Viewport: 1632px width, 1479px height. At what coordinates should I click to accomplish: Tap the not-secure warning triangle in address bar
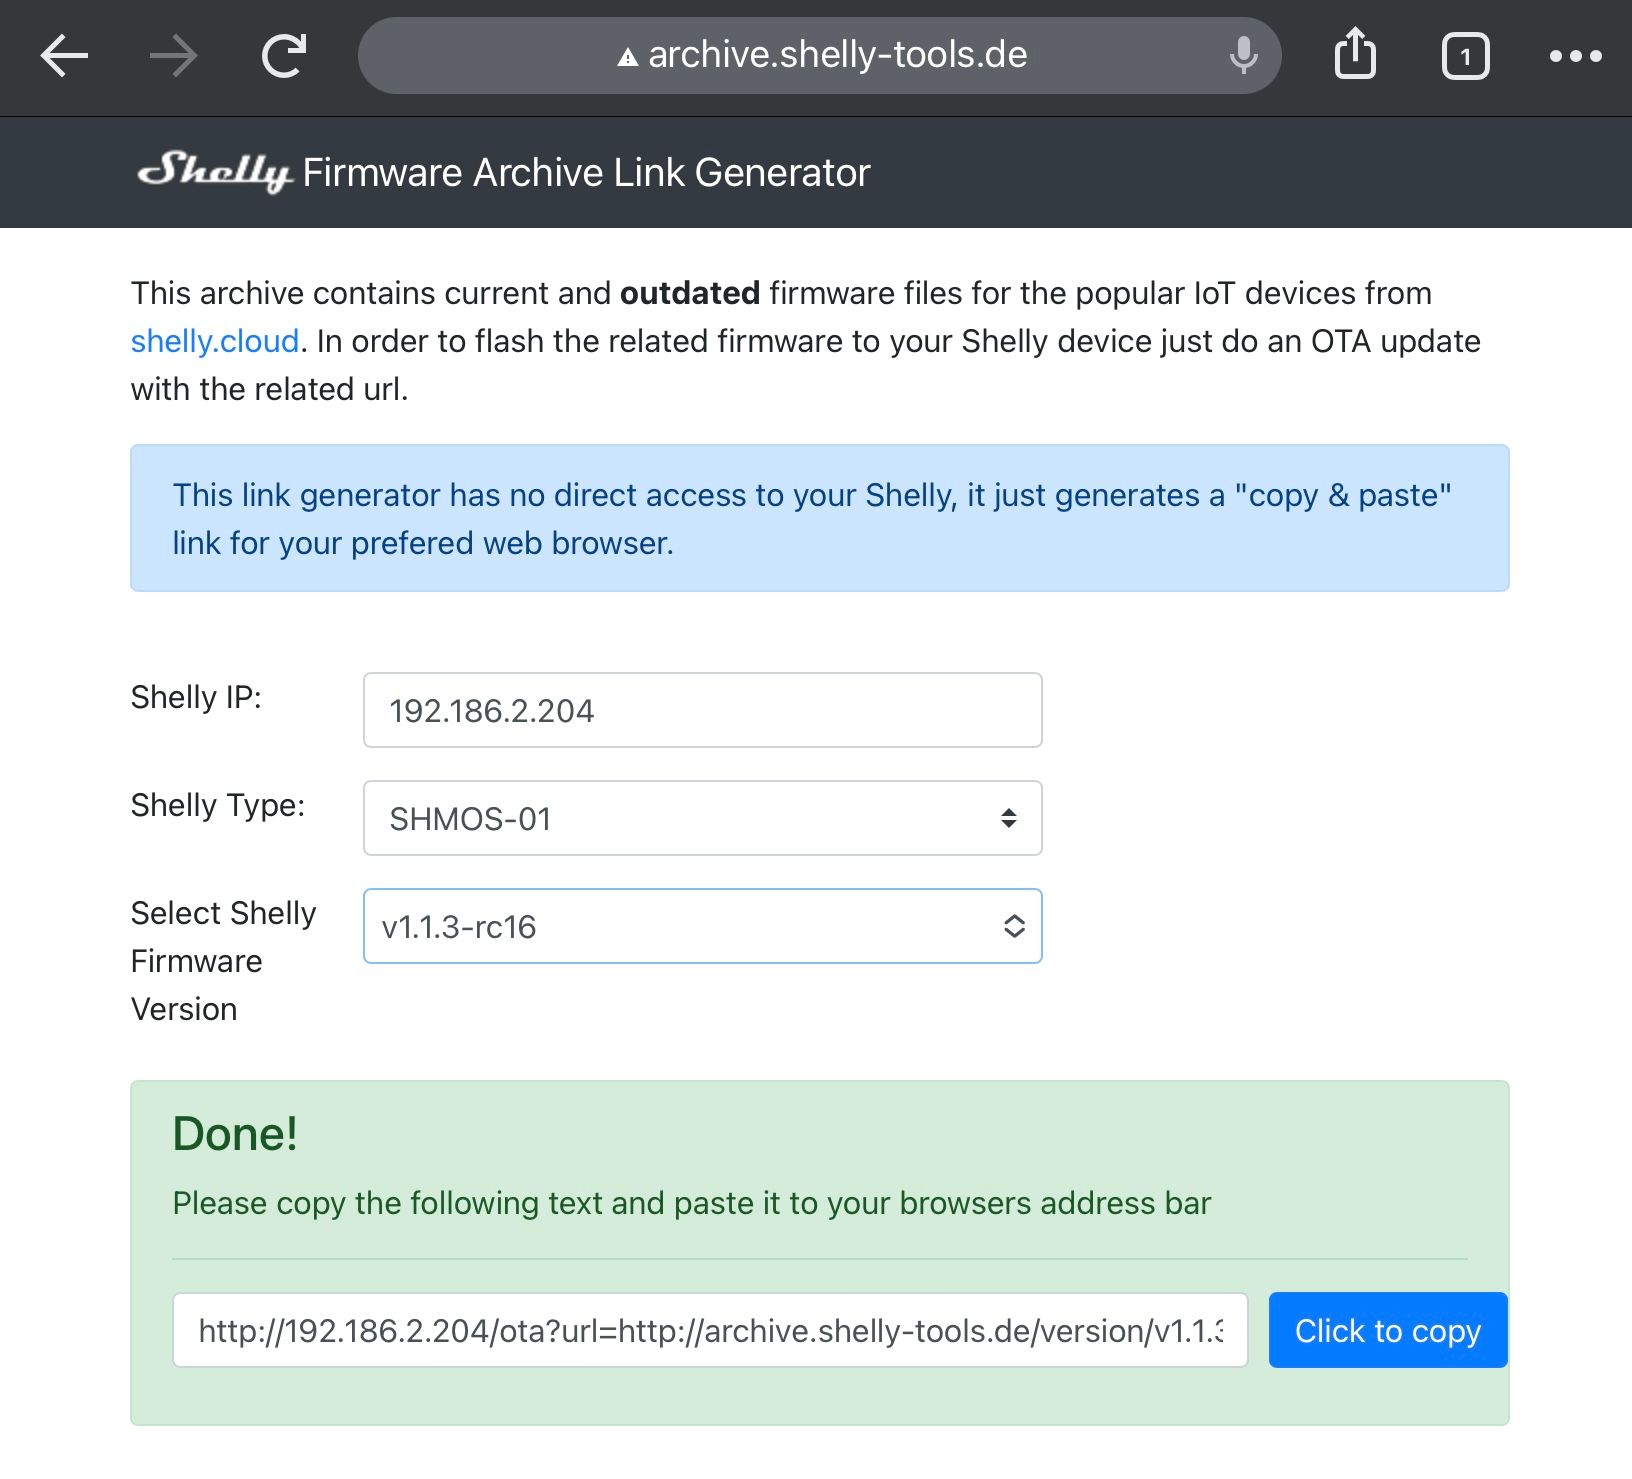[627, 57]
